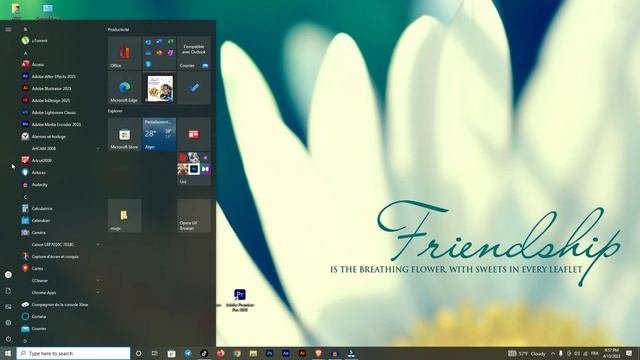Viewport: 640px width, 360px height.
Task: Launch Opera GX Browser tile
Action: [194, 216]
